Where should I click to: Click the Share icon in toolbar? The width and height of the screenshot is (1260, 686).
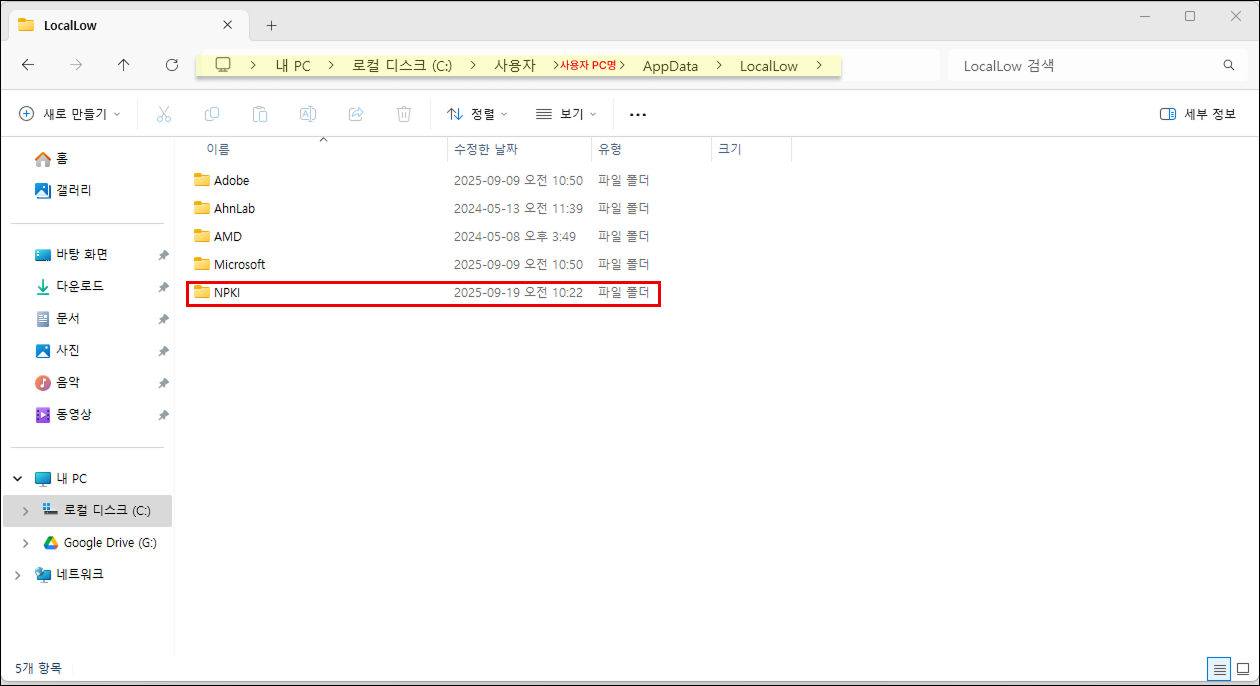(x=356, y=114)
